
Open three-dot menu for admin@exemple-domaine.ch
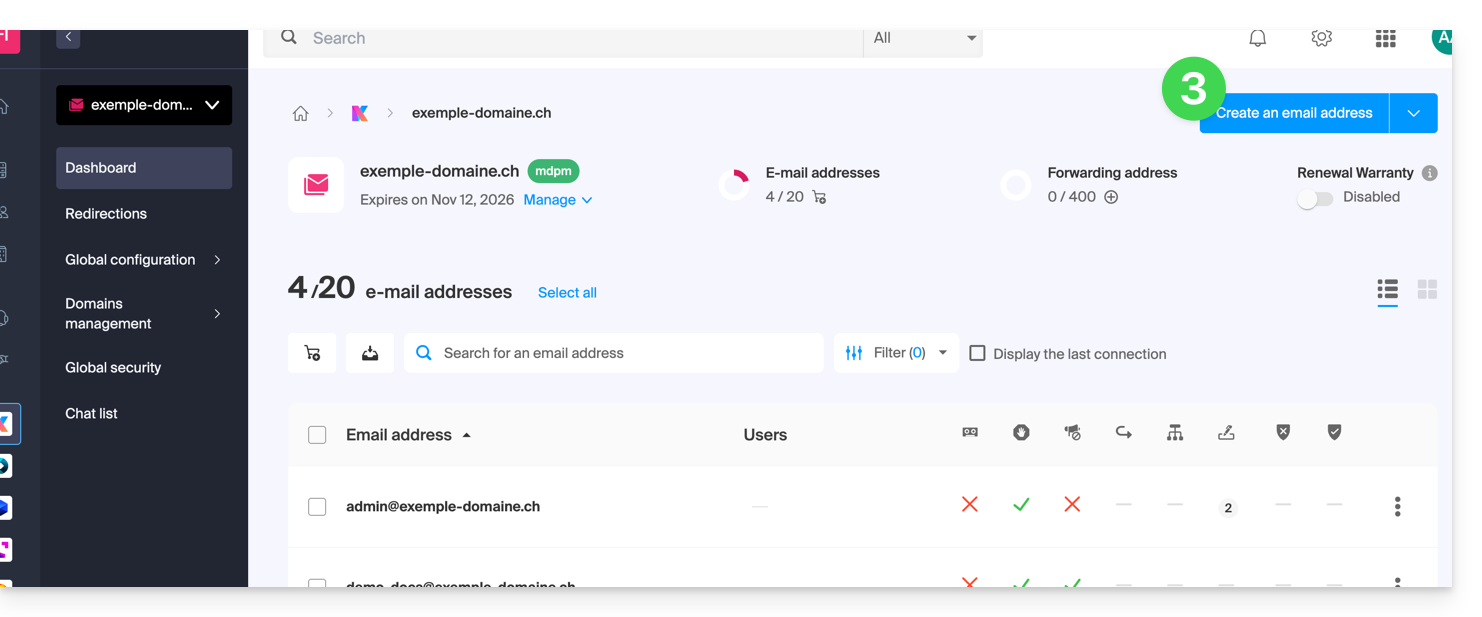click(x=1397, y=507)
